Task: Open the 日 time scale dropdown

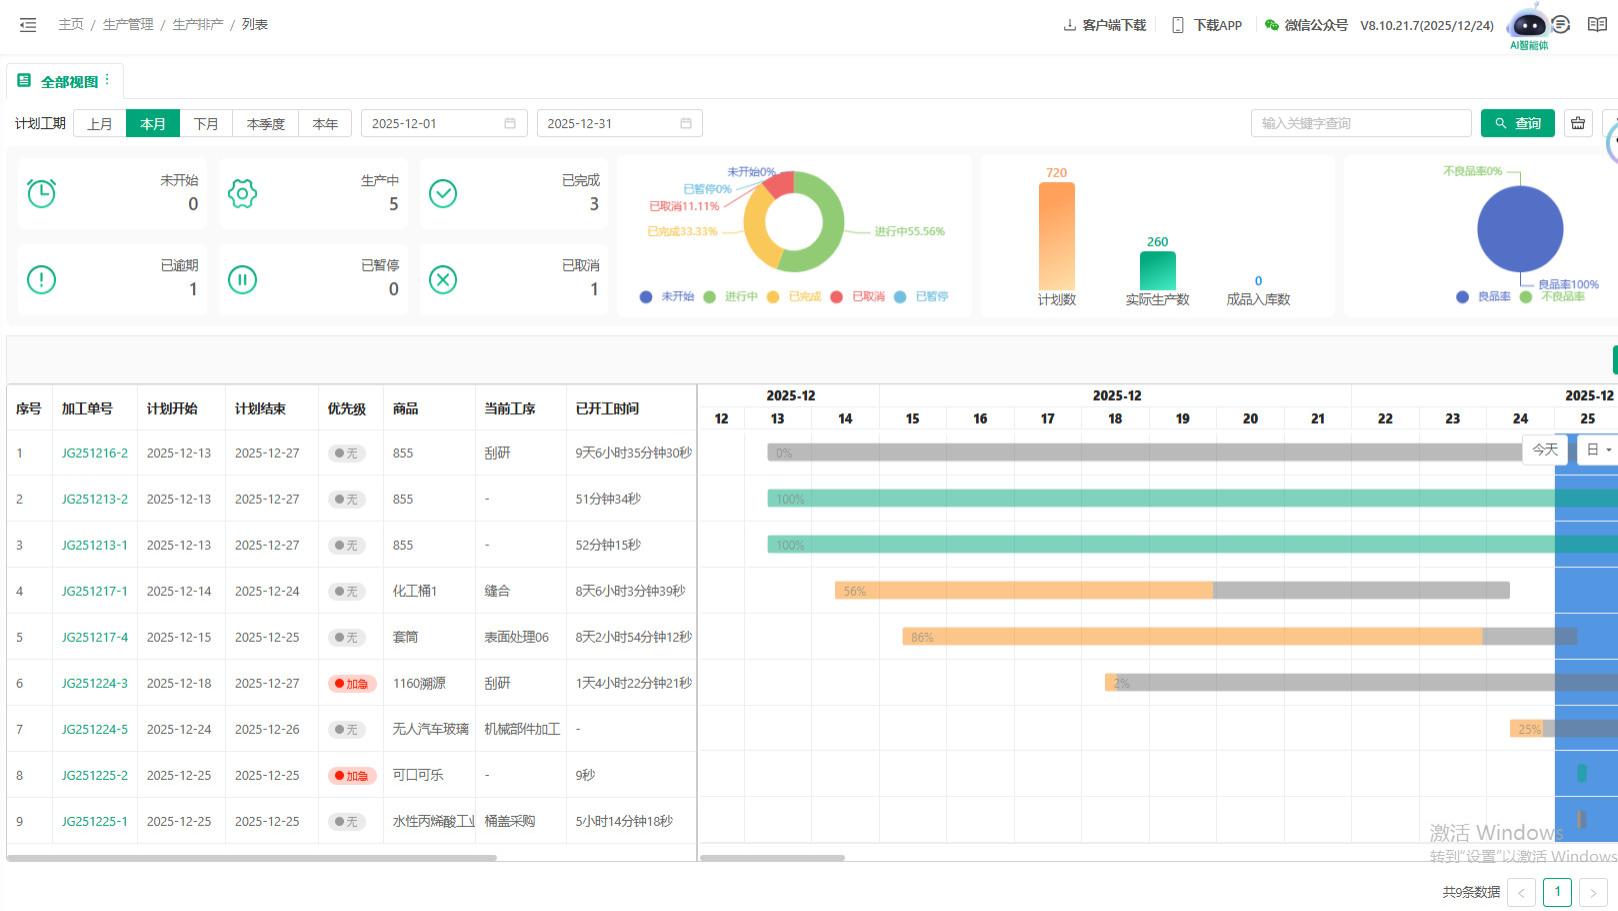Action: coord(1599,450)
